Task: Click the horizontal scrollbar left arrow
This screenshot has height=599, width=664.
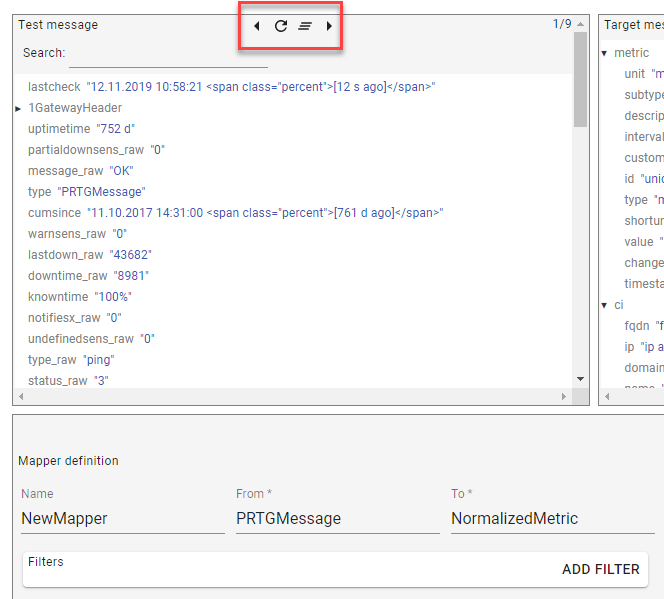Action: 22,397
